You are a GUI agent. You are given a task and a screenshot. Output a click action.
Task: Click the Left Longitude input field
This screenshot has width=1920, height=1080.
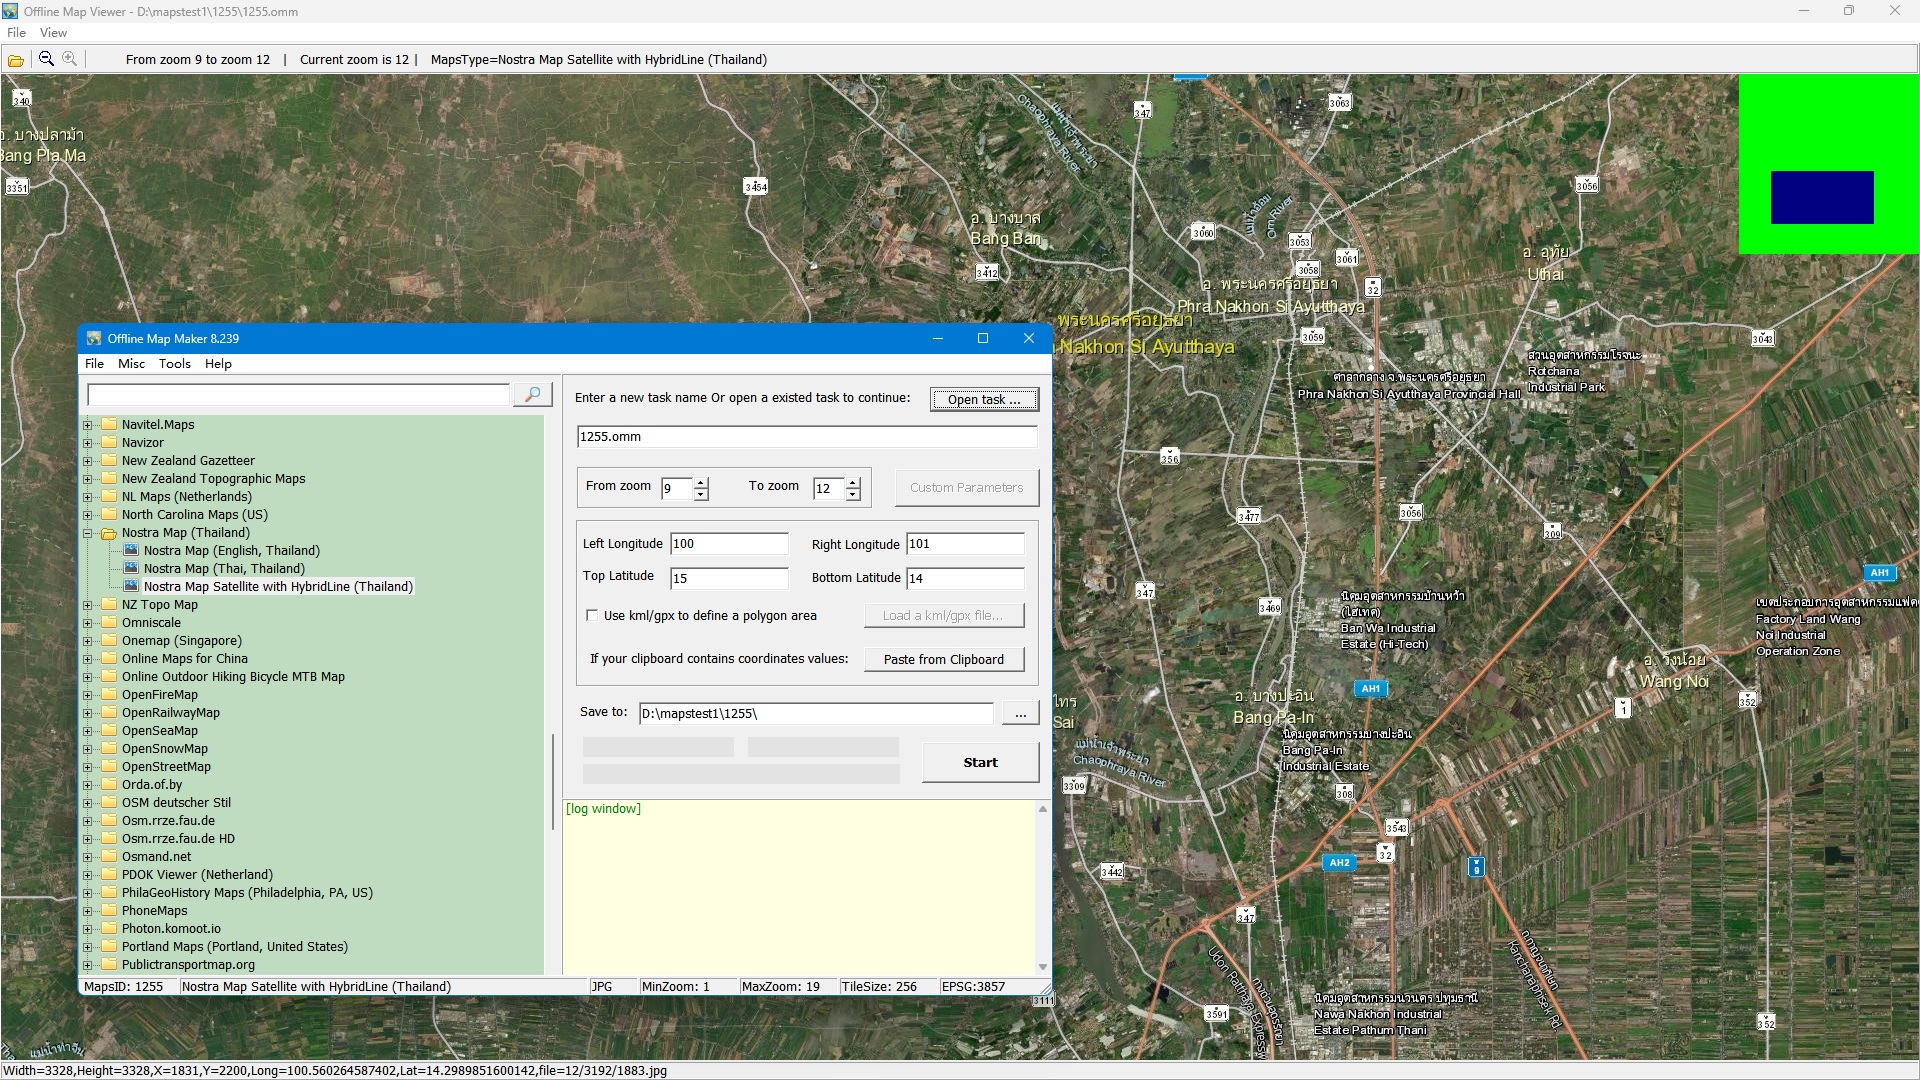coord(729,544)
